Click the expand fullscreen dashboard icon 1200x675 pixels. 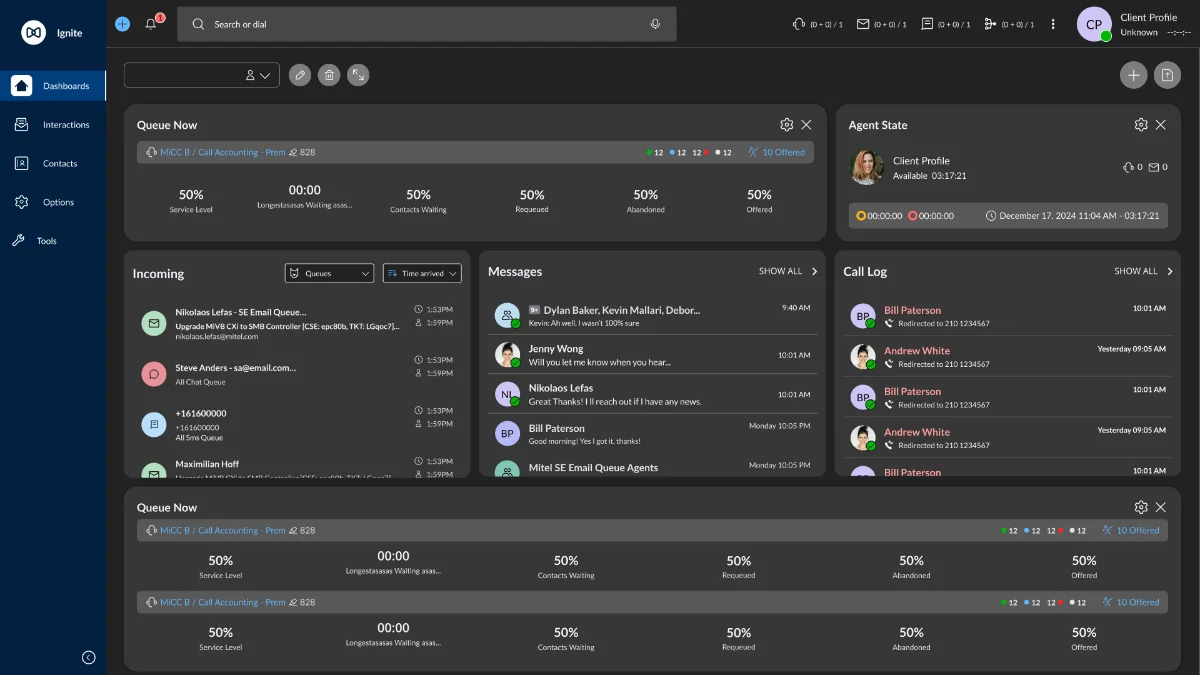(x=358, y=75)
